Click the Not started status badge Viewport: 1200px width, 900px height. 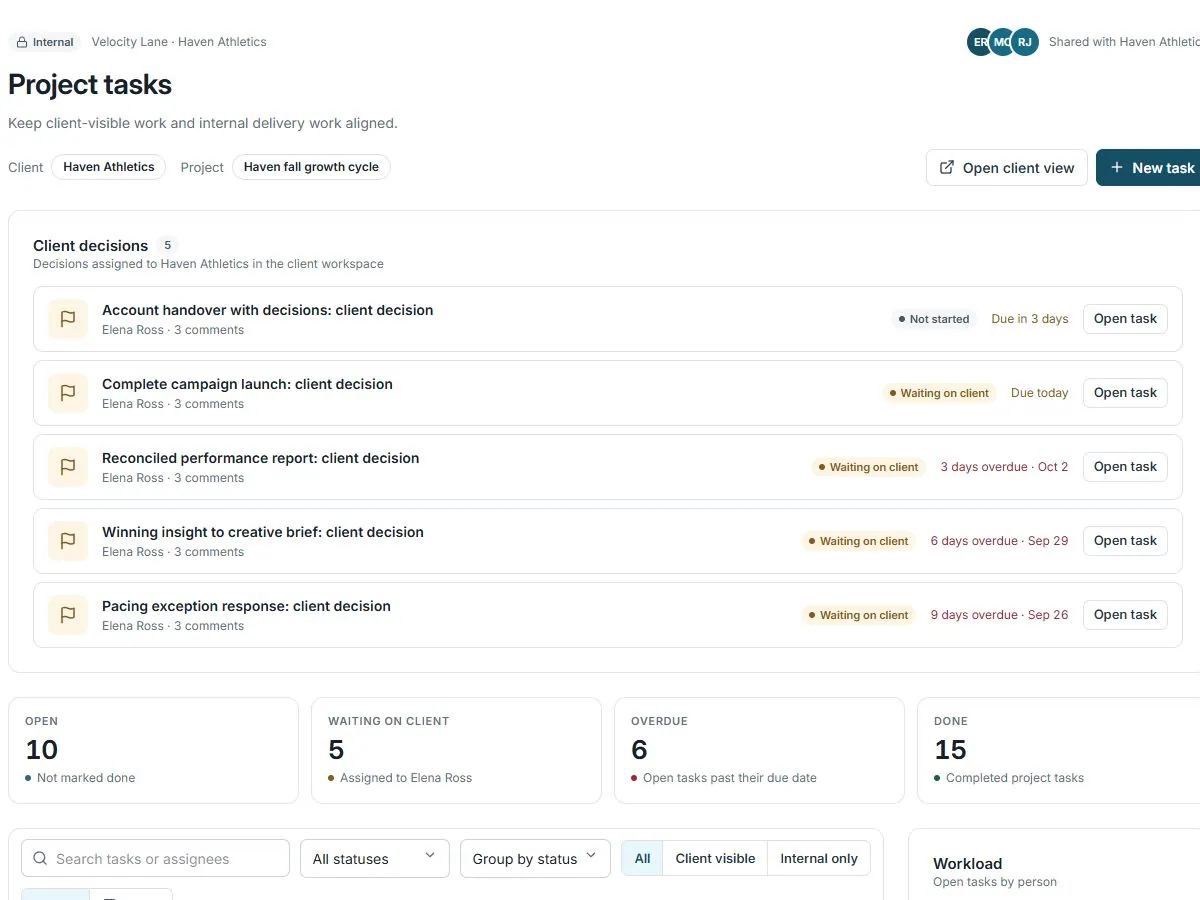point(934,319)
